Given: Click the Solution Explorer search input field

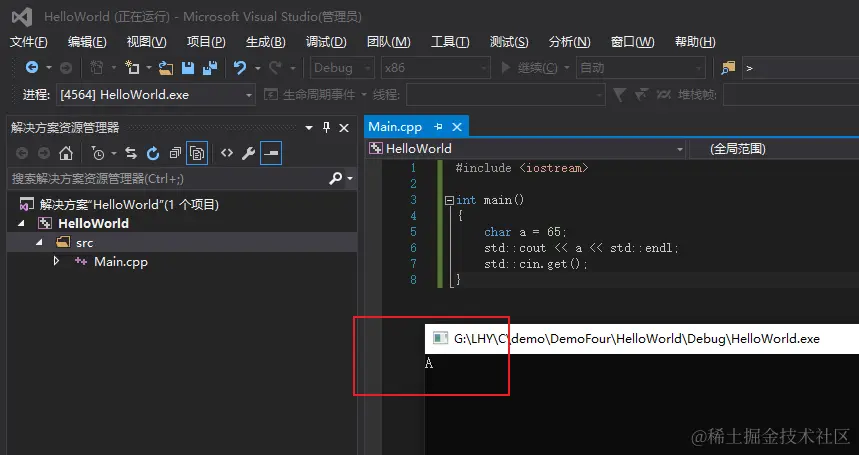Looking at the screenshot, I should click(168, 178).
